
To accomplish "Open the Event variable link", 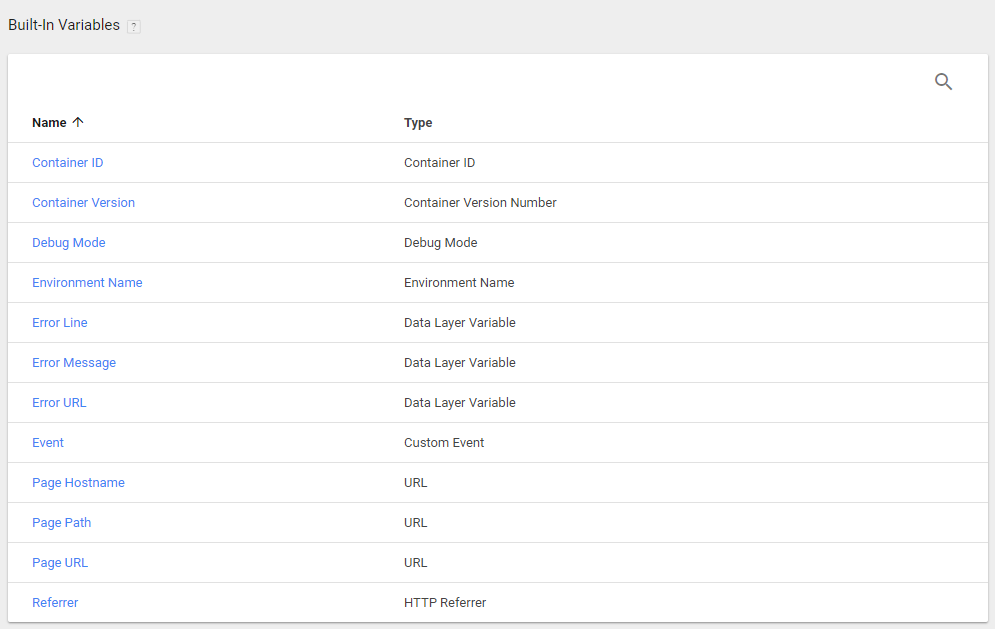I will 48,443.
